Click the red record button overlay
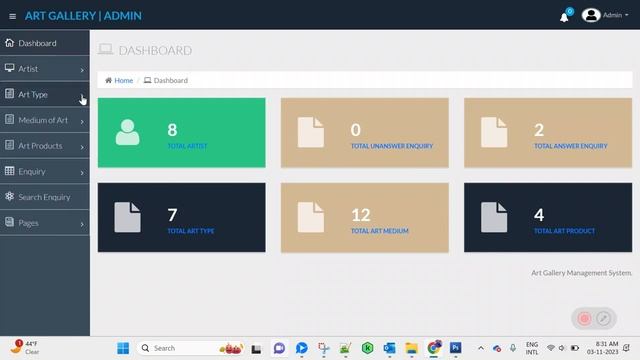 coord(584,318)
